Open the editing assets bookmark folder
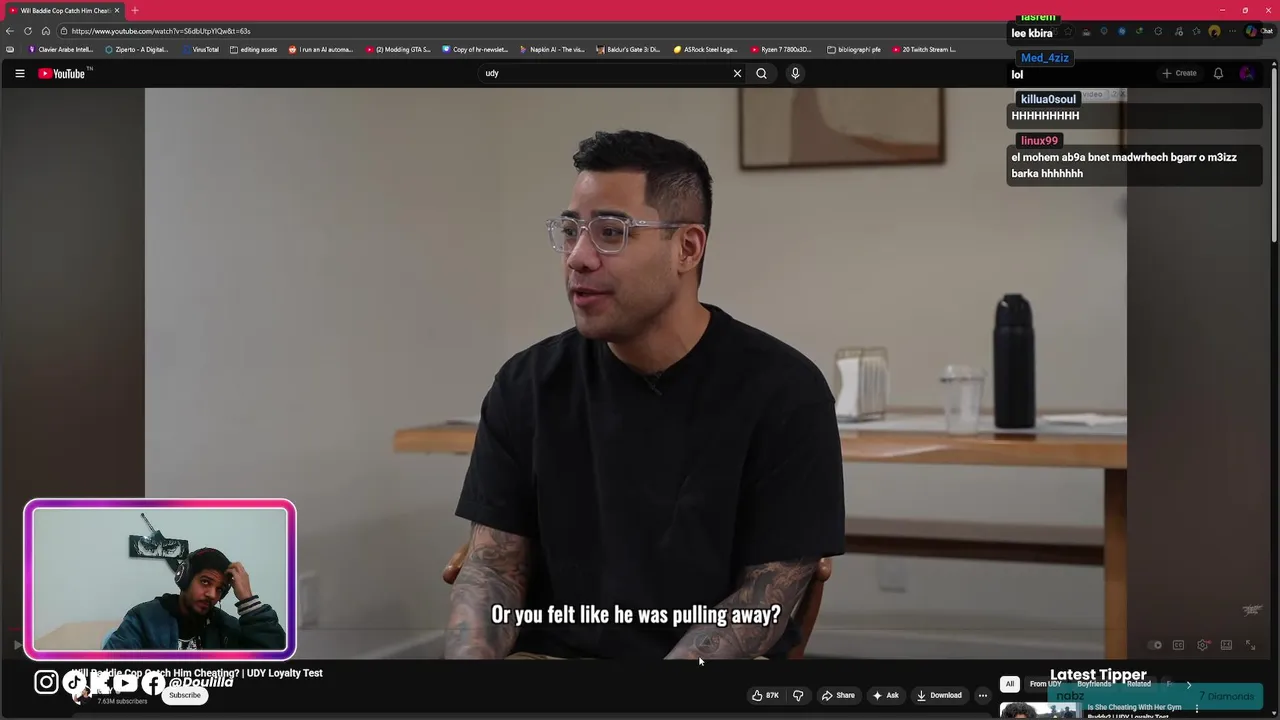Image resolution: width=1280 pixels, height=720 pixels. coord(253,49)
